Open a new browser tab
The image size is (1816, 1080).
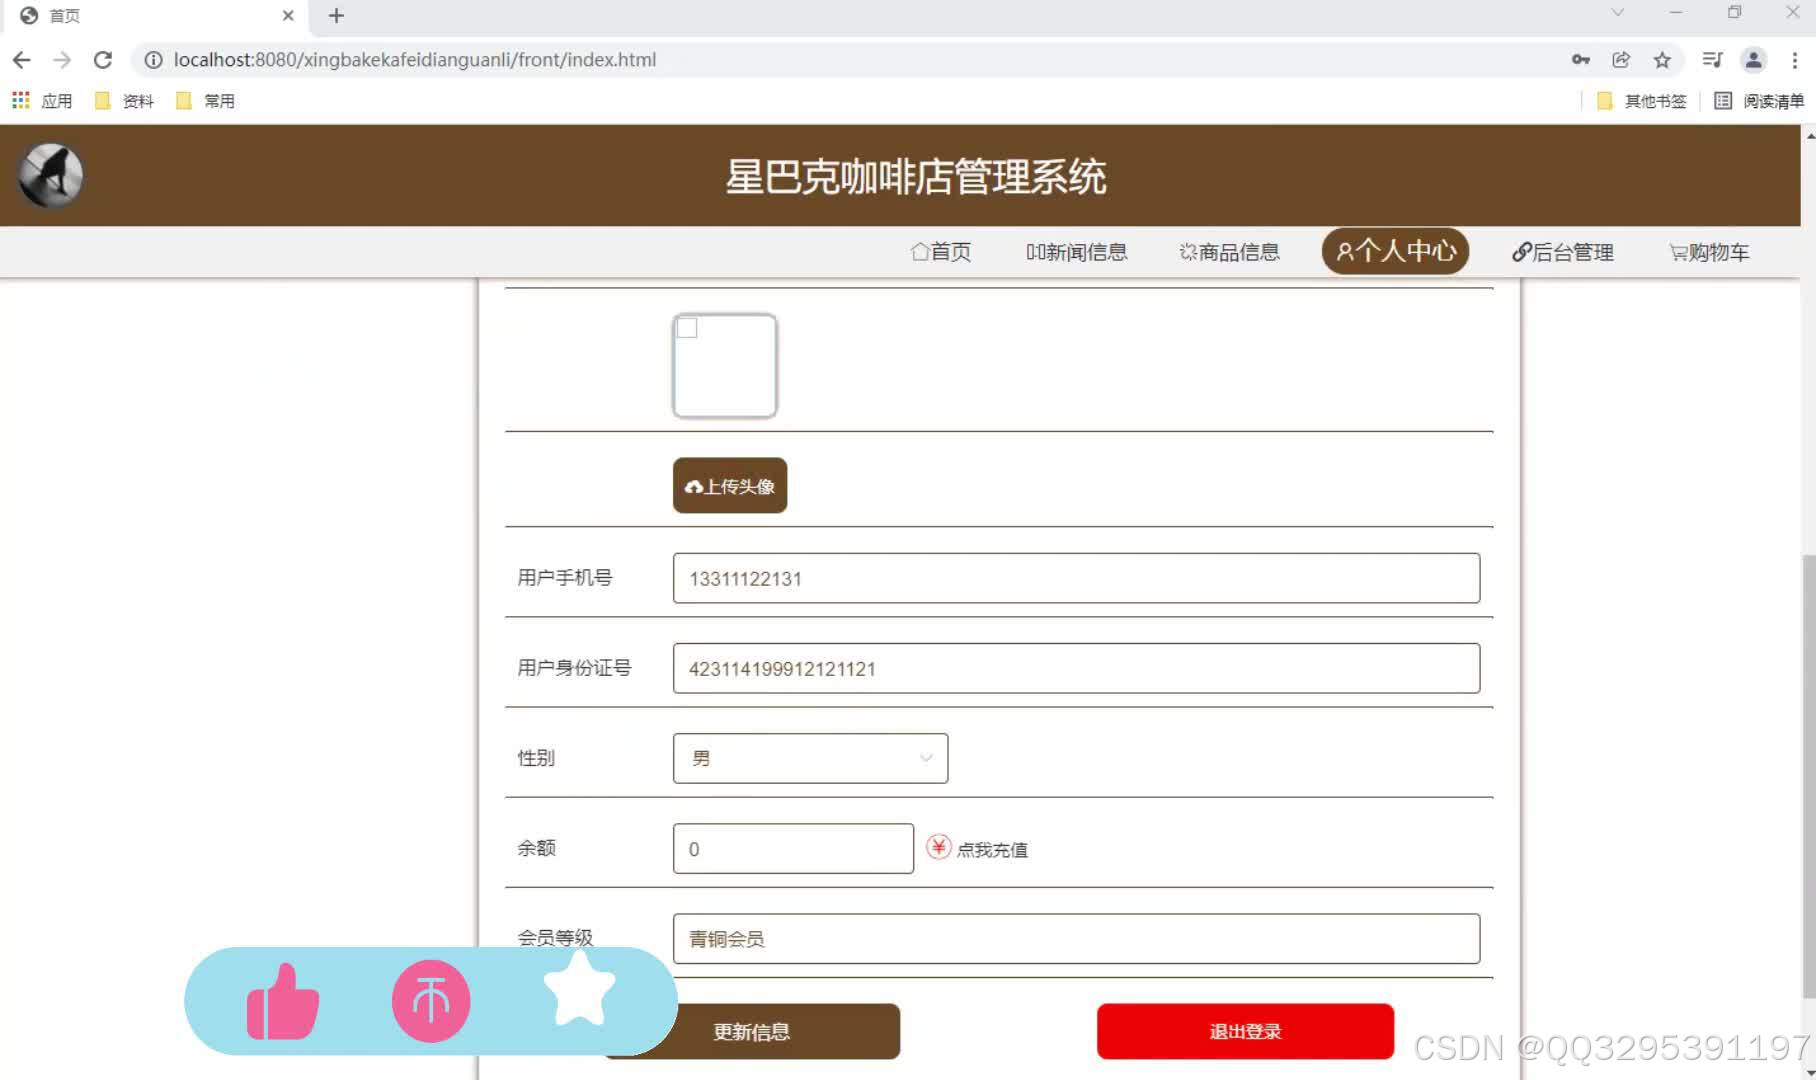[x=336, y=16]
